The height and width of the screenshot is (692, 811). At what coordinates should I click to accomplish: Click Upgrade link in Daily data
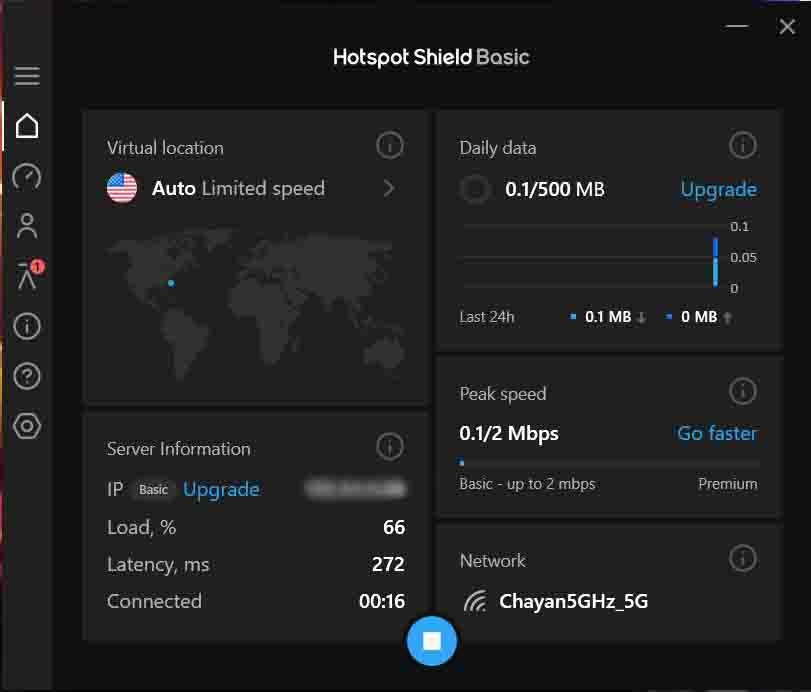click(x=718, y=190)
